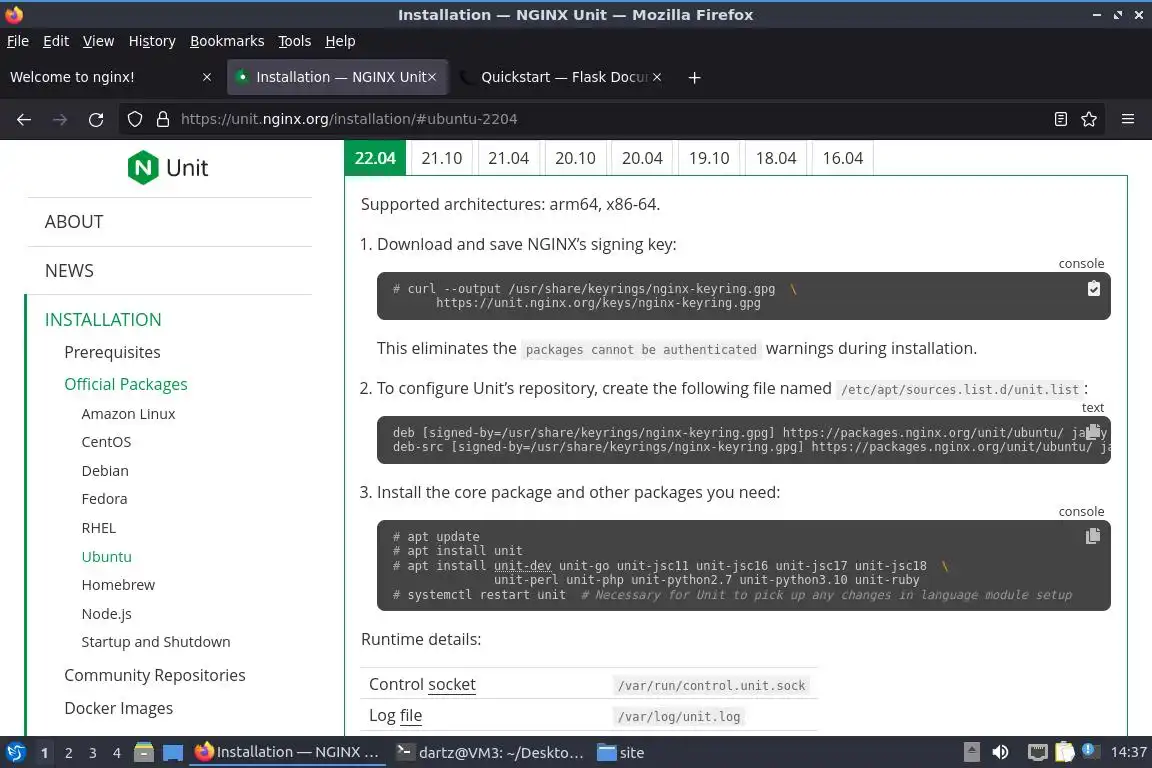Open RHEL installation link
Viewport: 1152px width, 768px height.
coord(99,528)
